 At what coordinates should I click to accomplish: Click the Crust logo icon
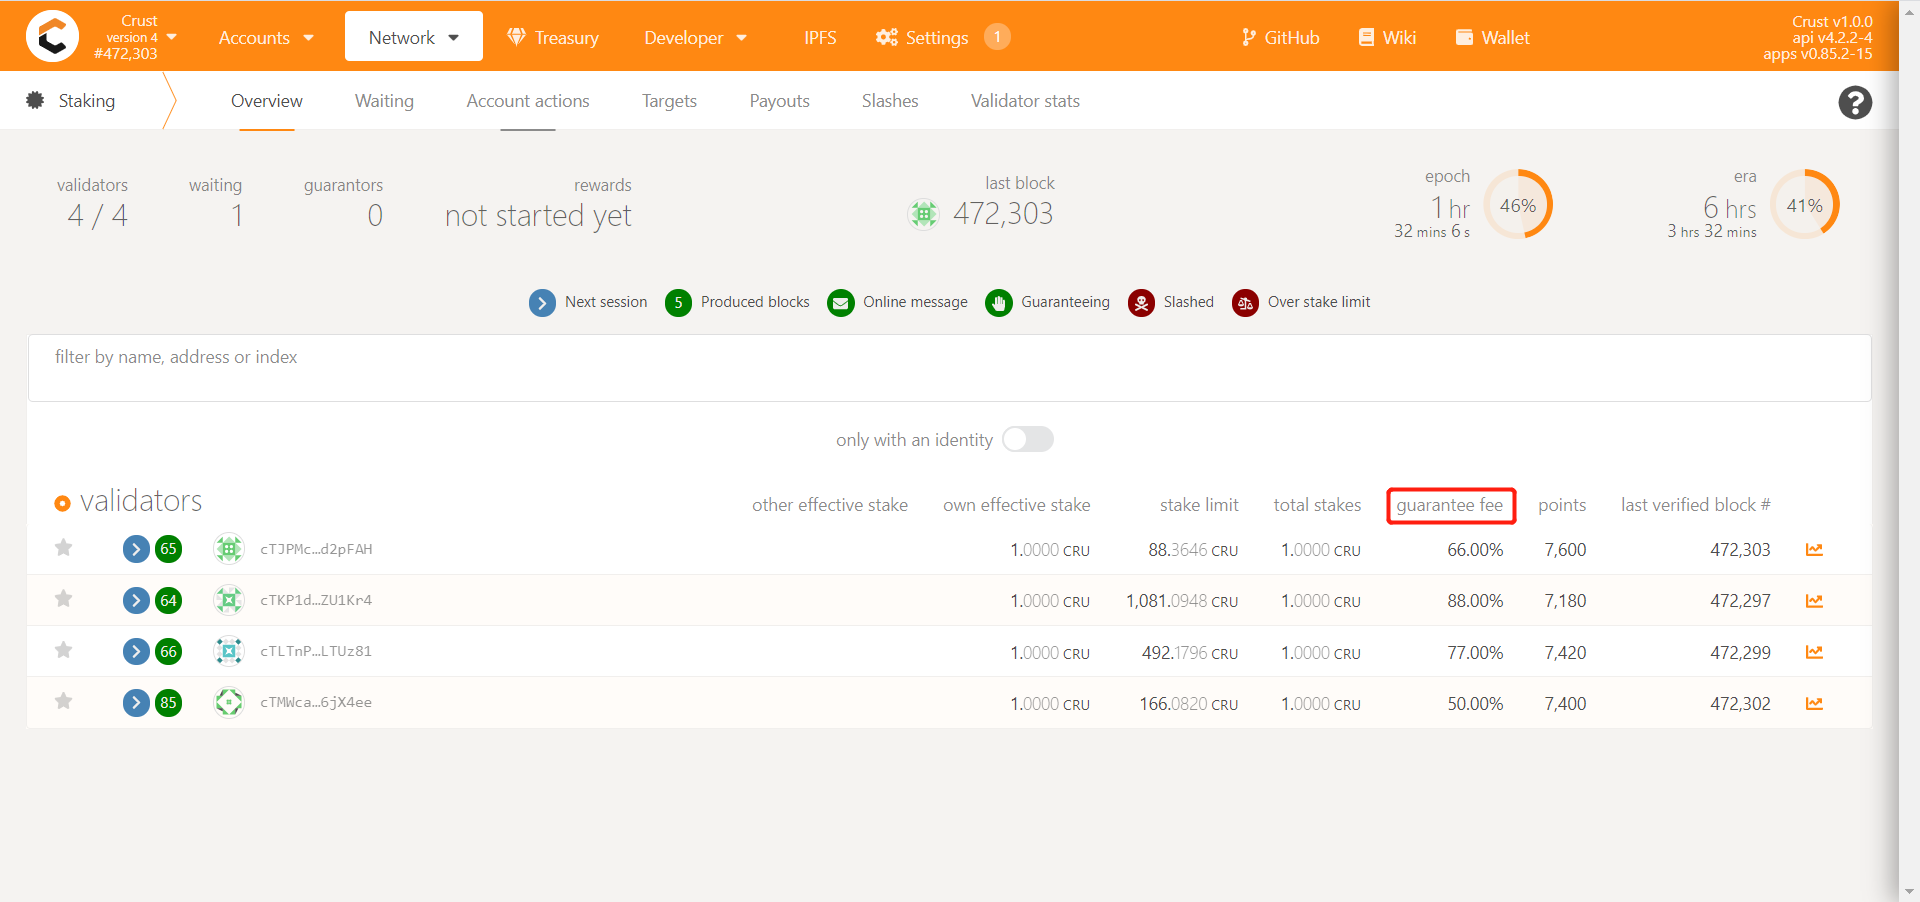52,37
